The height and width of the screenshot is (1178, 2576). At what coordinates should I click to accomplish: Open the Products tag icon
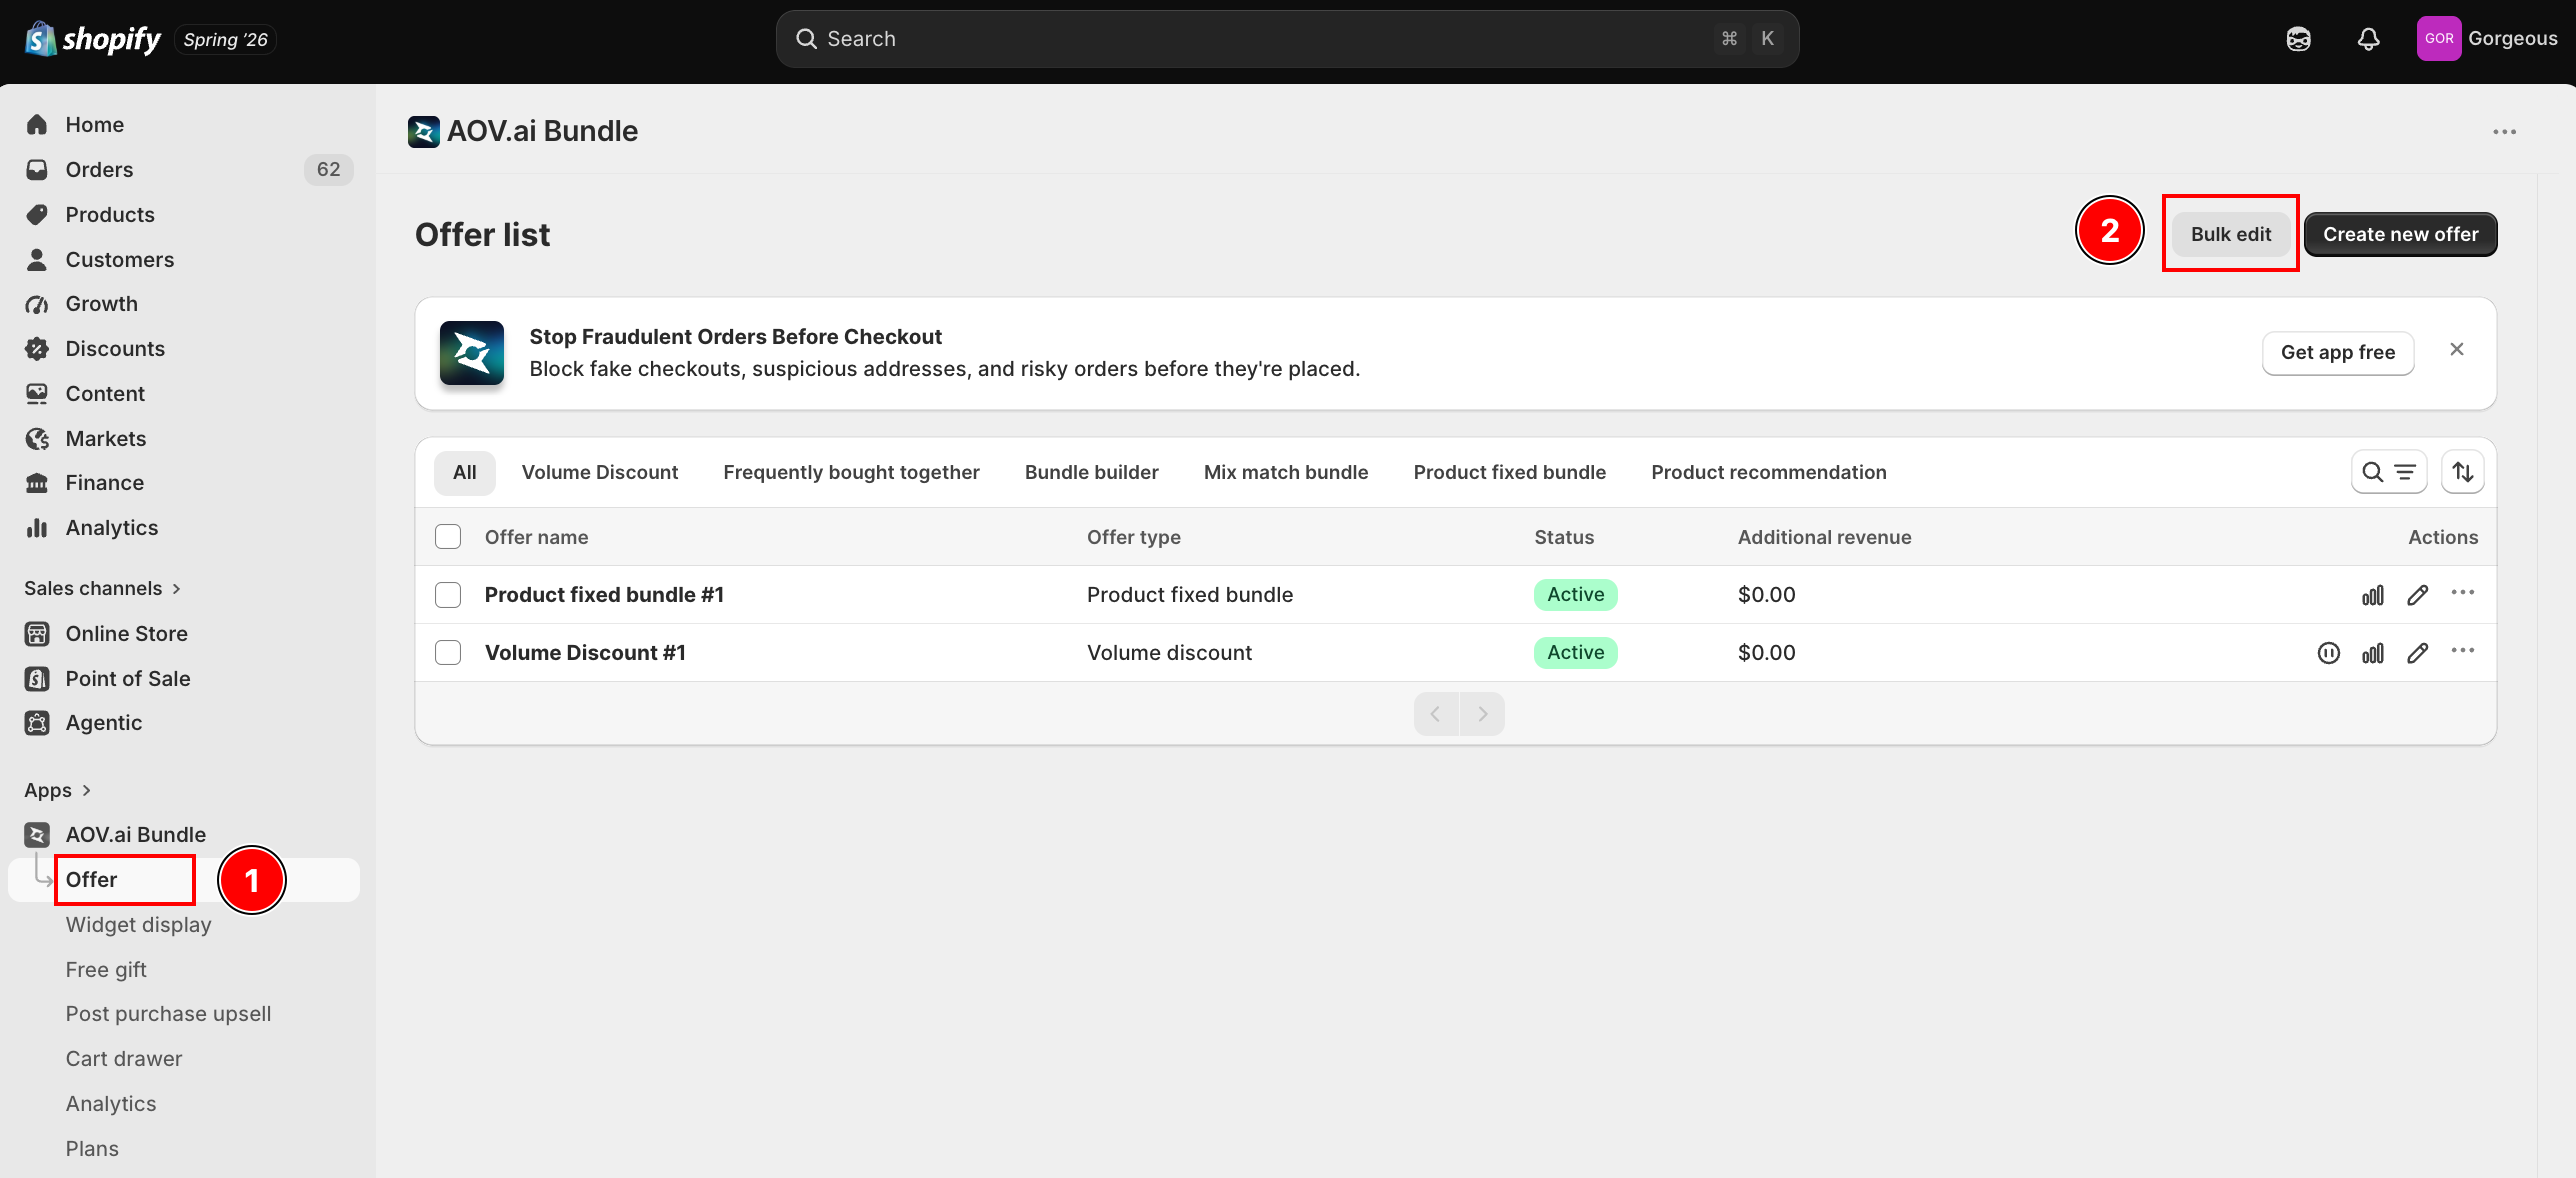point(37,215)
